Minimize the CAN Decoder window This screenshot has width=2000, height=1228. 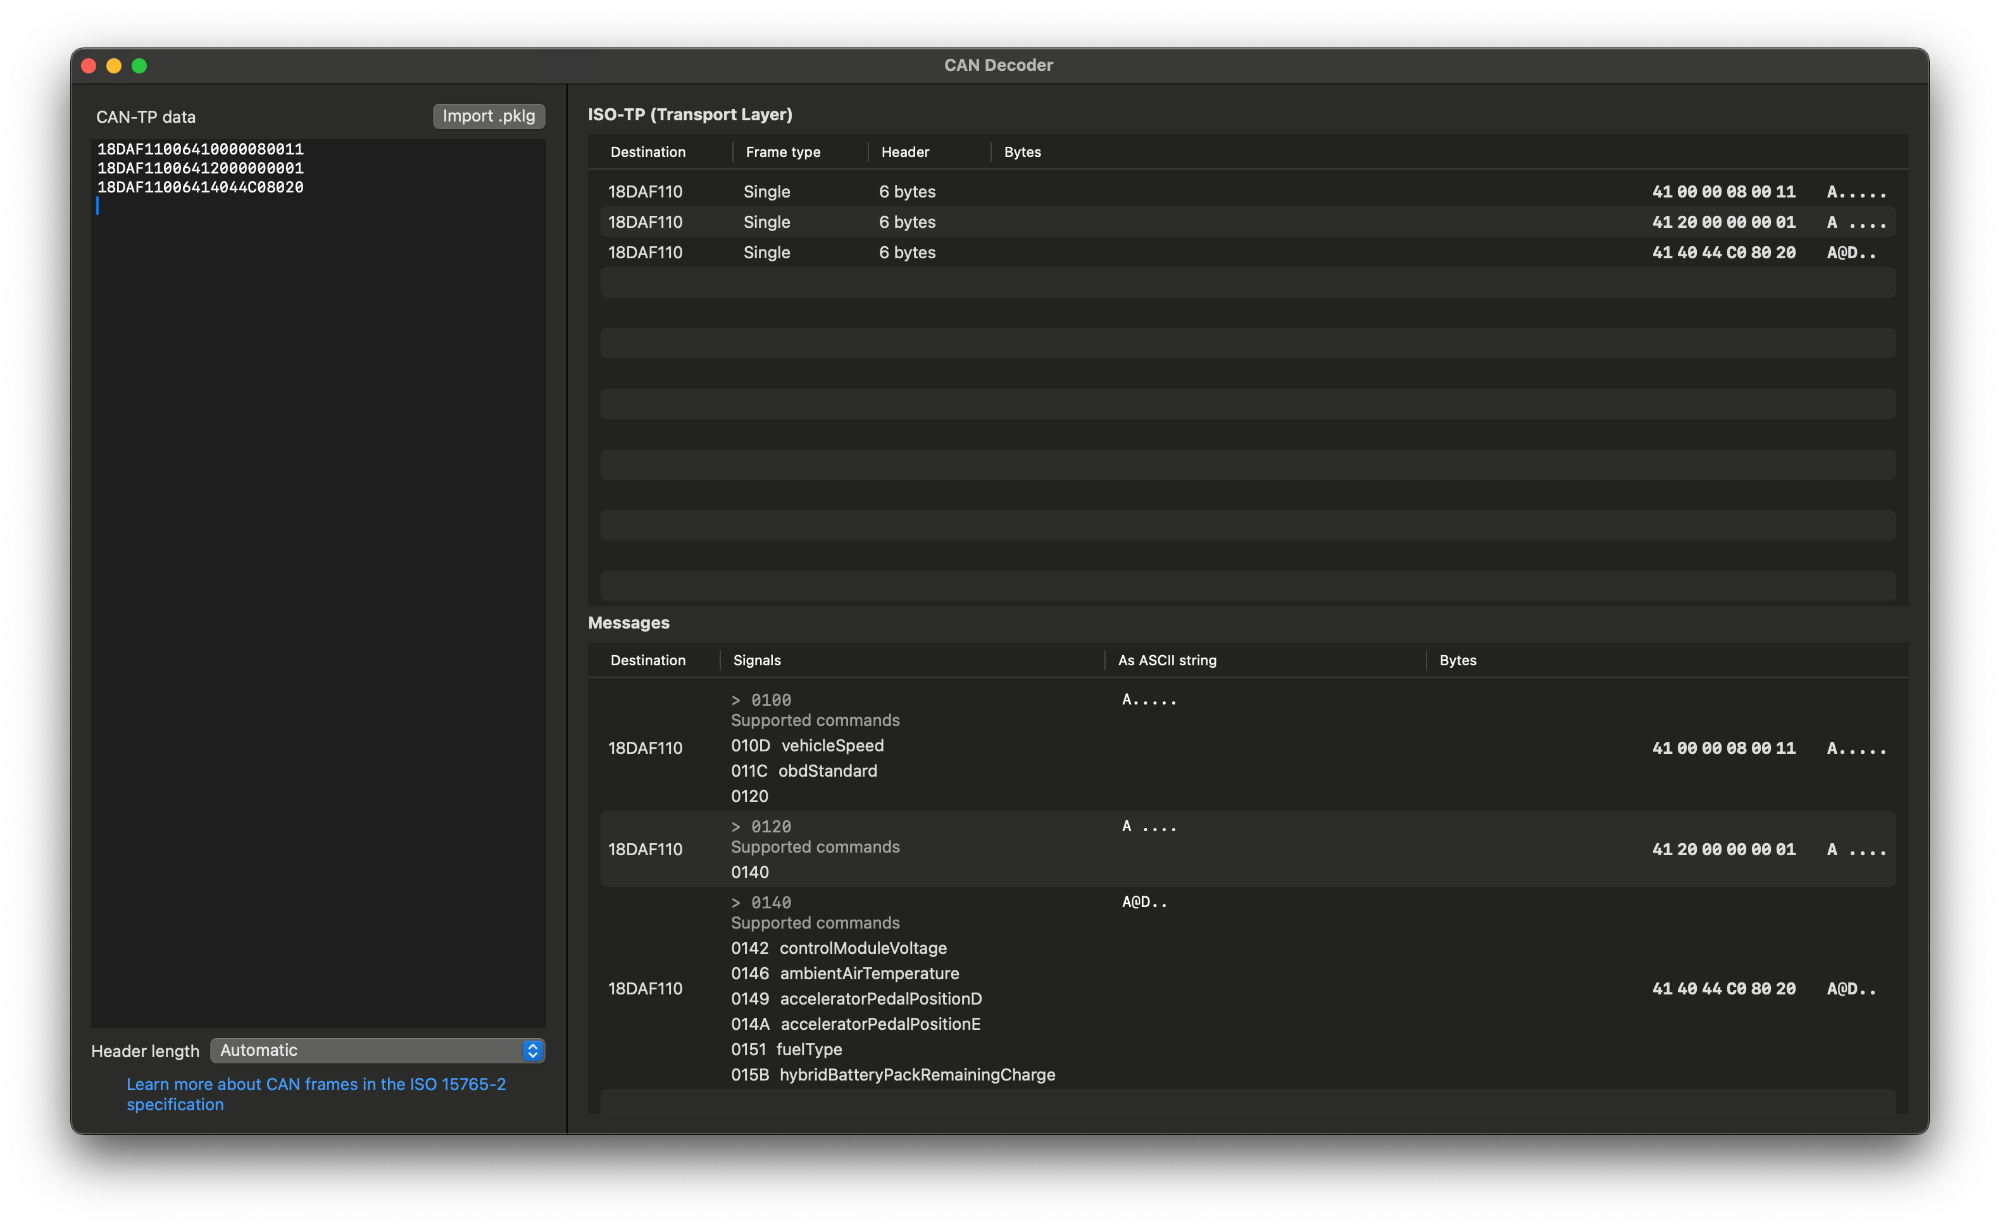coord(114,66)
